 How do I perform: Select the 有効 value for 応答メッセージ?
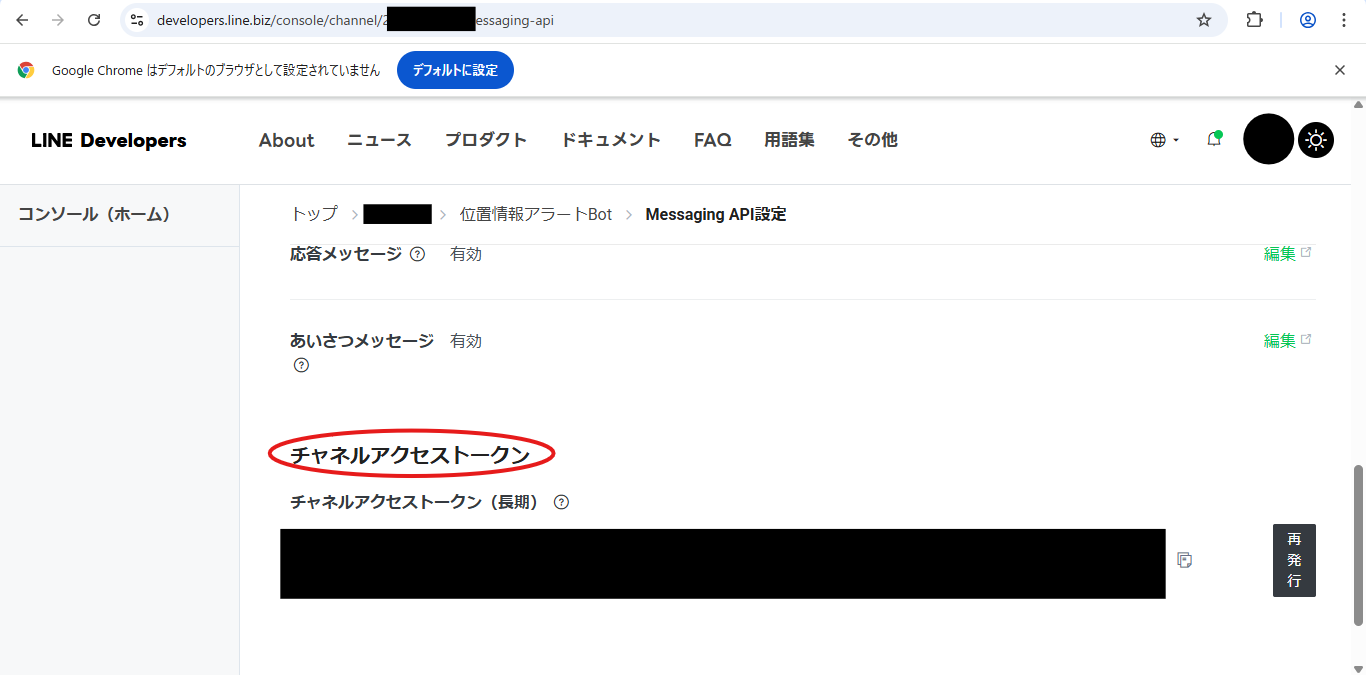[466, 254]
